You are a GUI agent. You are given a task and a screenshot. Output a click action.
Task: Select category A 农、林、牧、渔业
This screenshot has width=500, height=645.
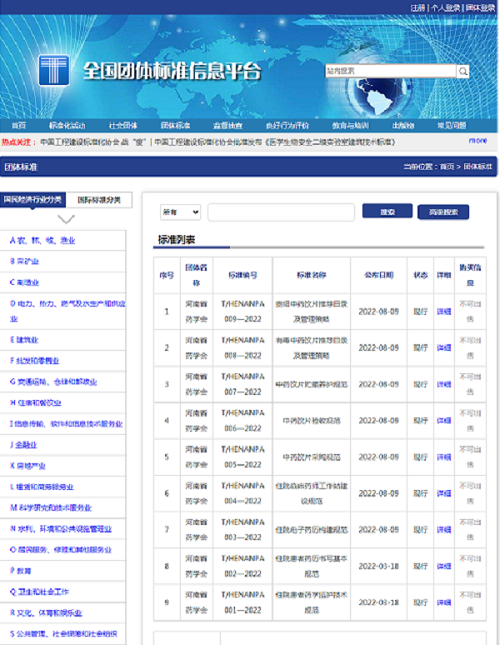pyautogui.click(x=42, y=240)
